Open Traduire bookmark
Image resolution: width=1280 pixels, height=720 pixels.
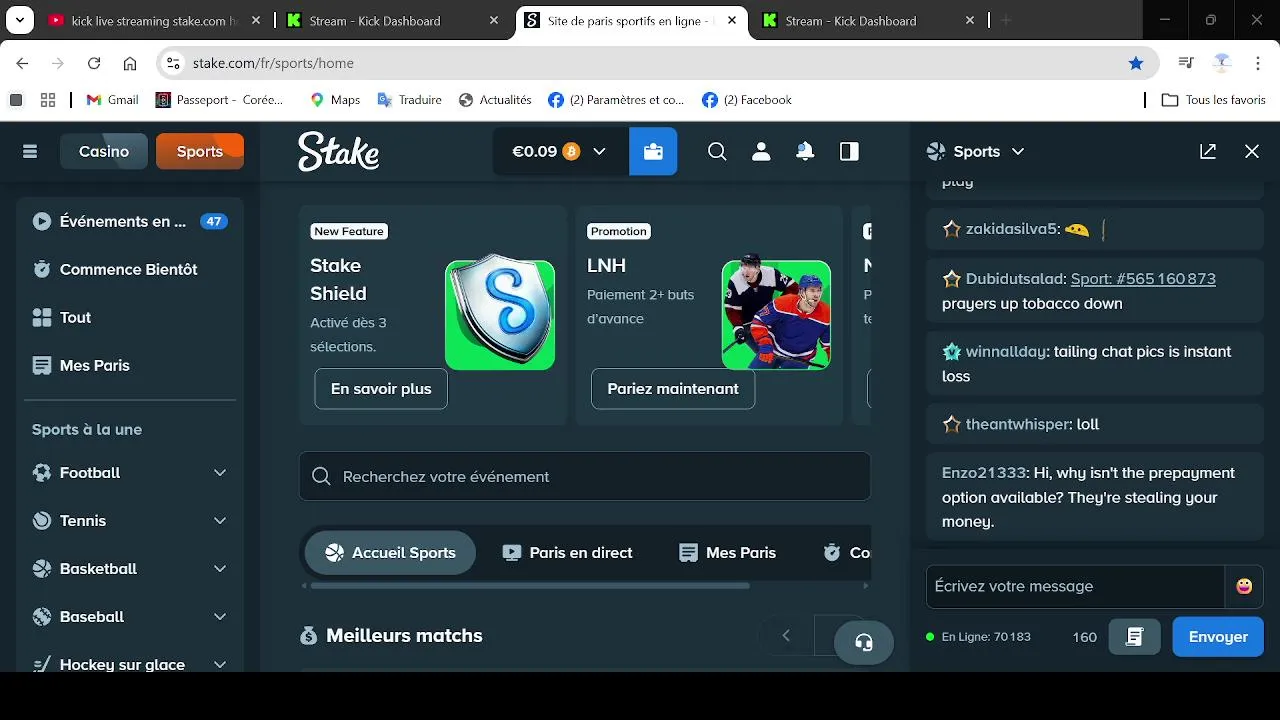pyautogui.click(x=409, y=100)
